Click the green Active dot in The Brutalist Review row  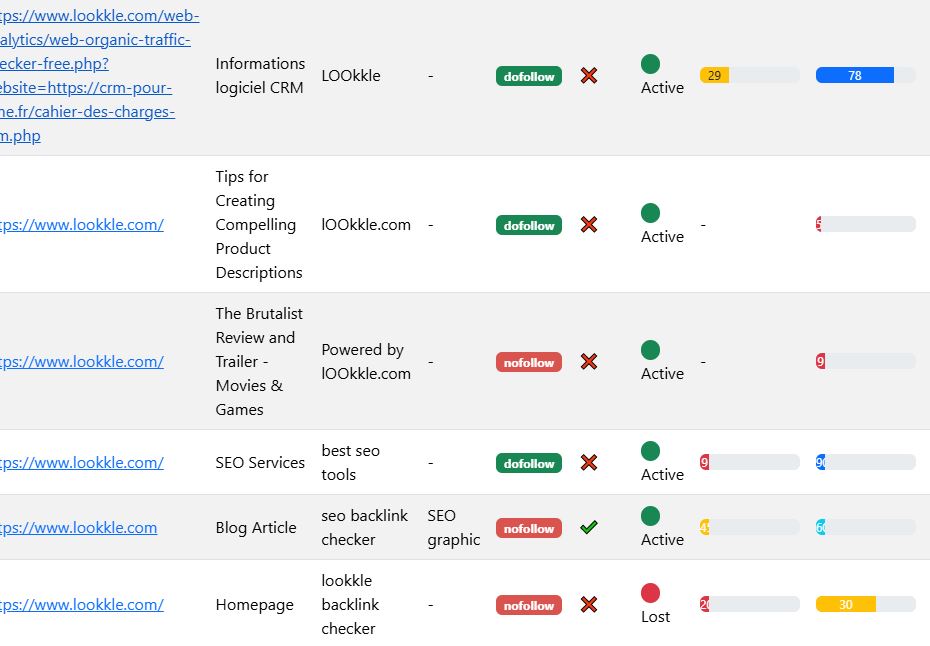[x=650, y=349]
